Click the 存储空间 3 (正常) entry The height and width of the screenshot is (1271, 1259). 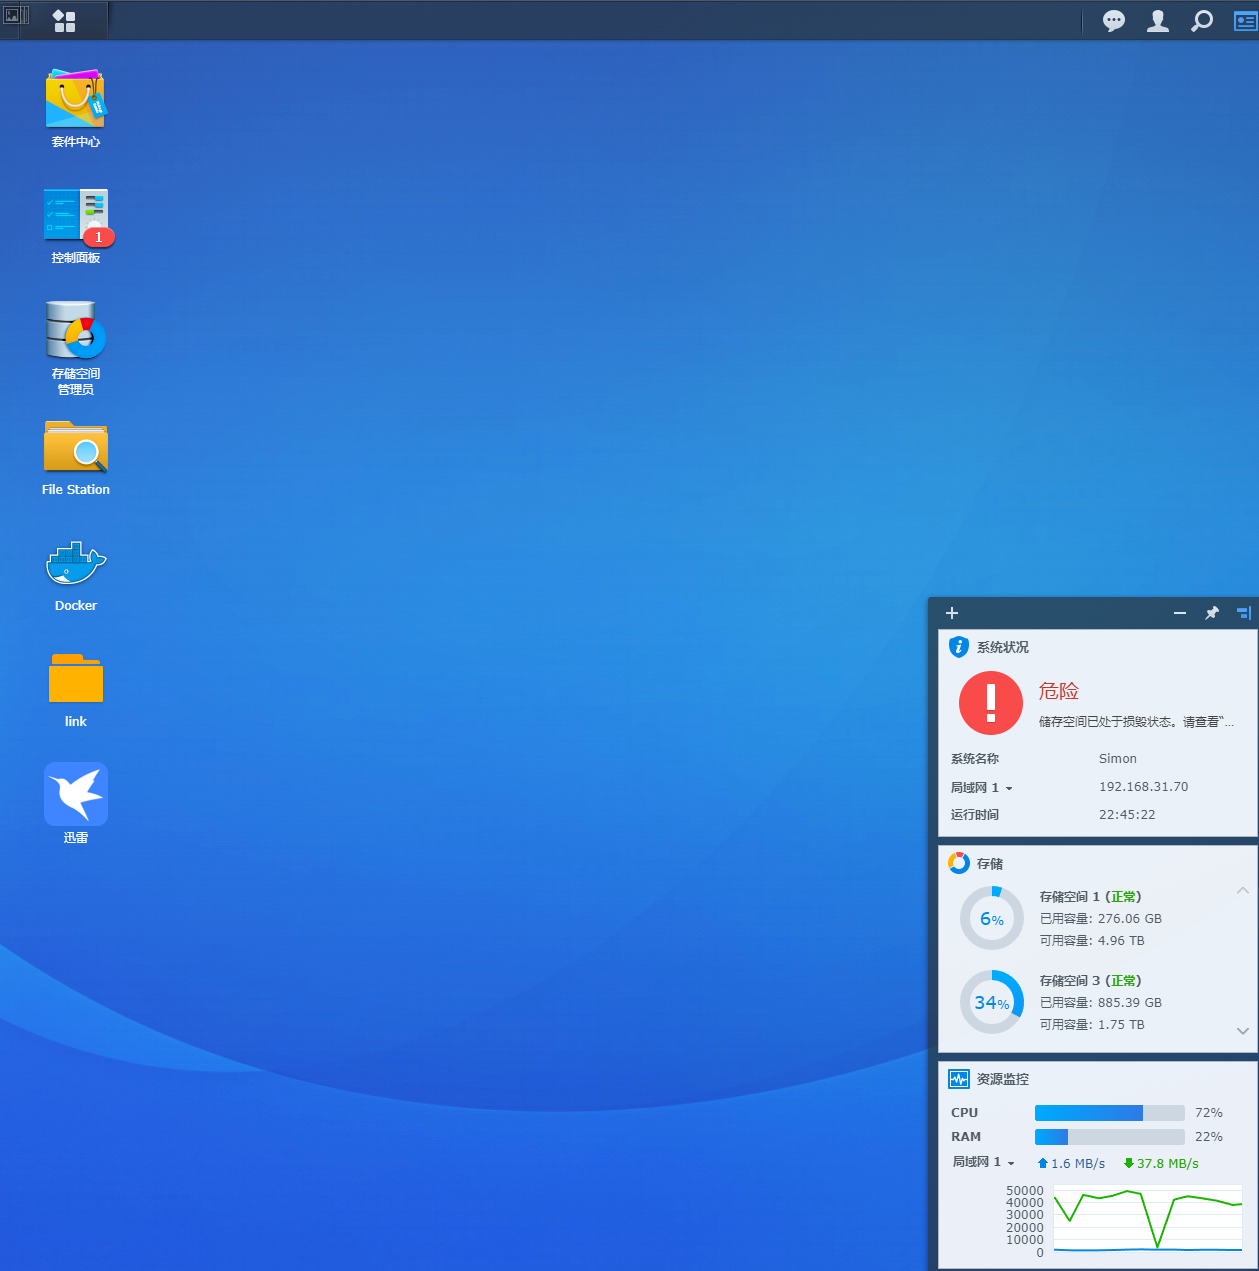(x=1091, y=981)
